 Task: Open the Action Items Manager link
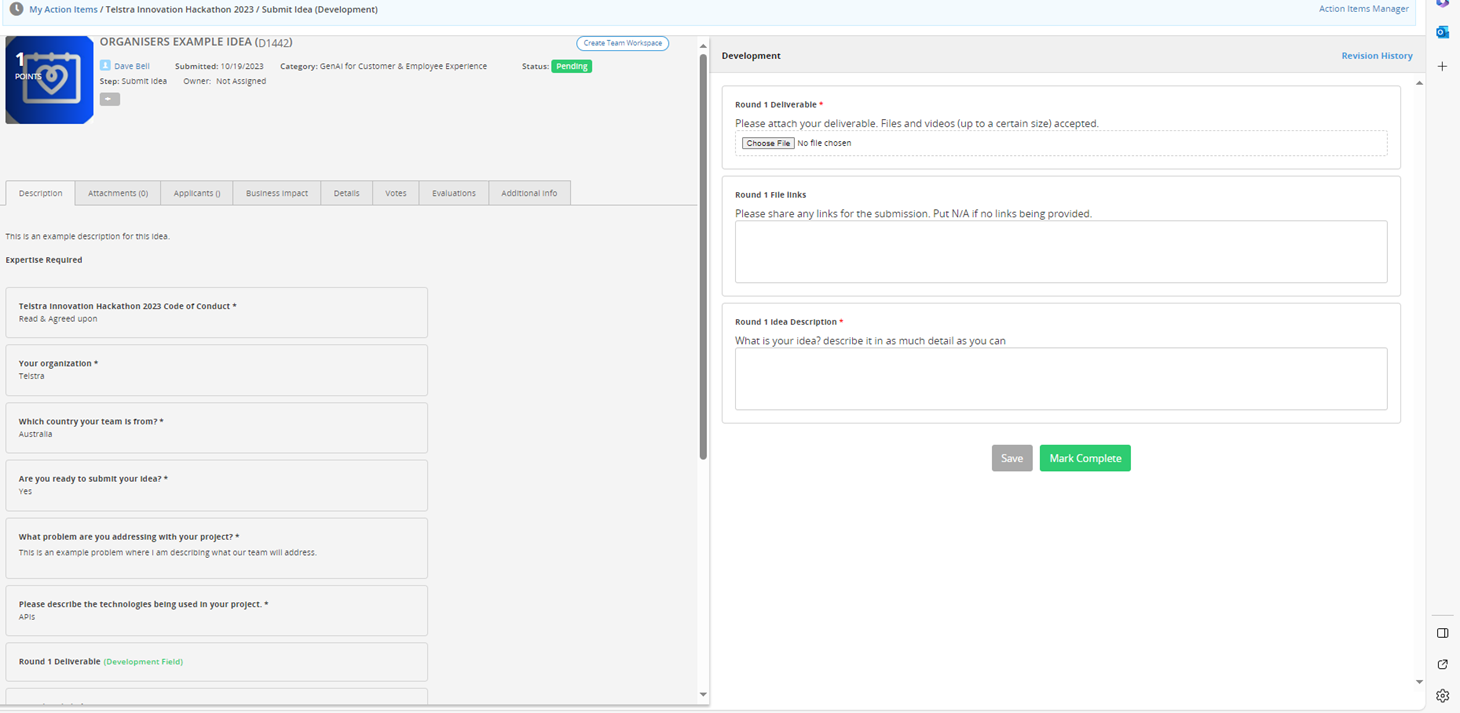[x=1363, y=9]
